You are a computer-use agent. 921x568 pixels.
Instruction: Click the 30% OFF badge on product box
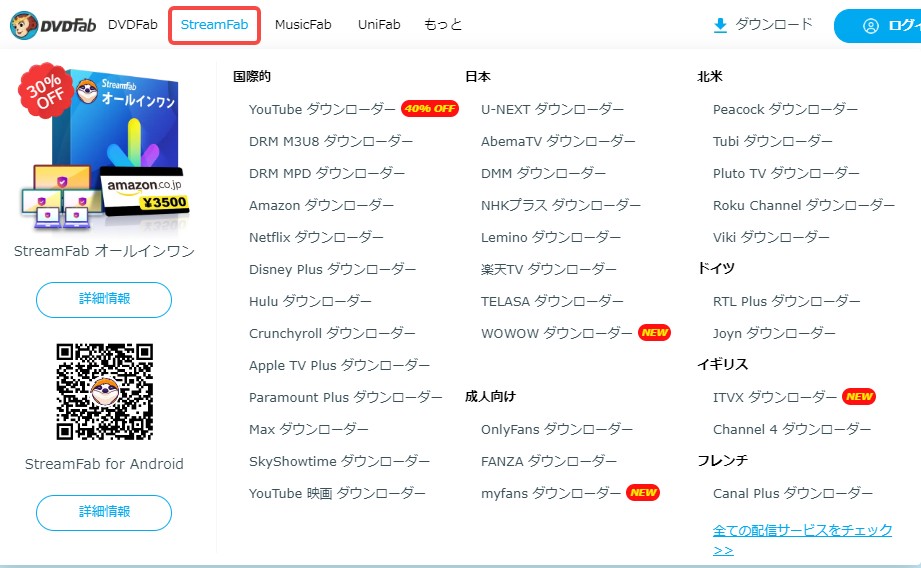click(45, 91)
